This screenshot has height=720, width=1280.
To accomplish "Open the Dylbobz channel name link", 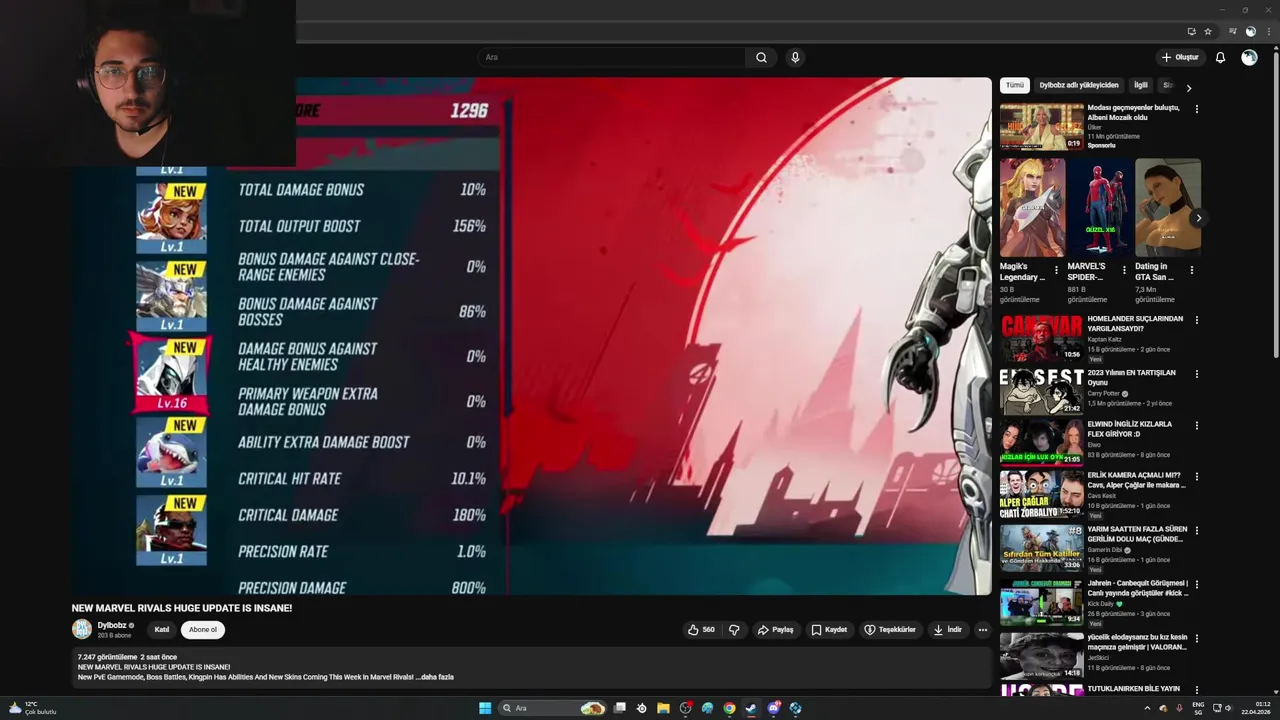I will [112, 625].
